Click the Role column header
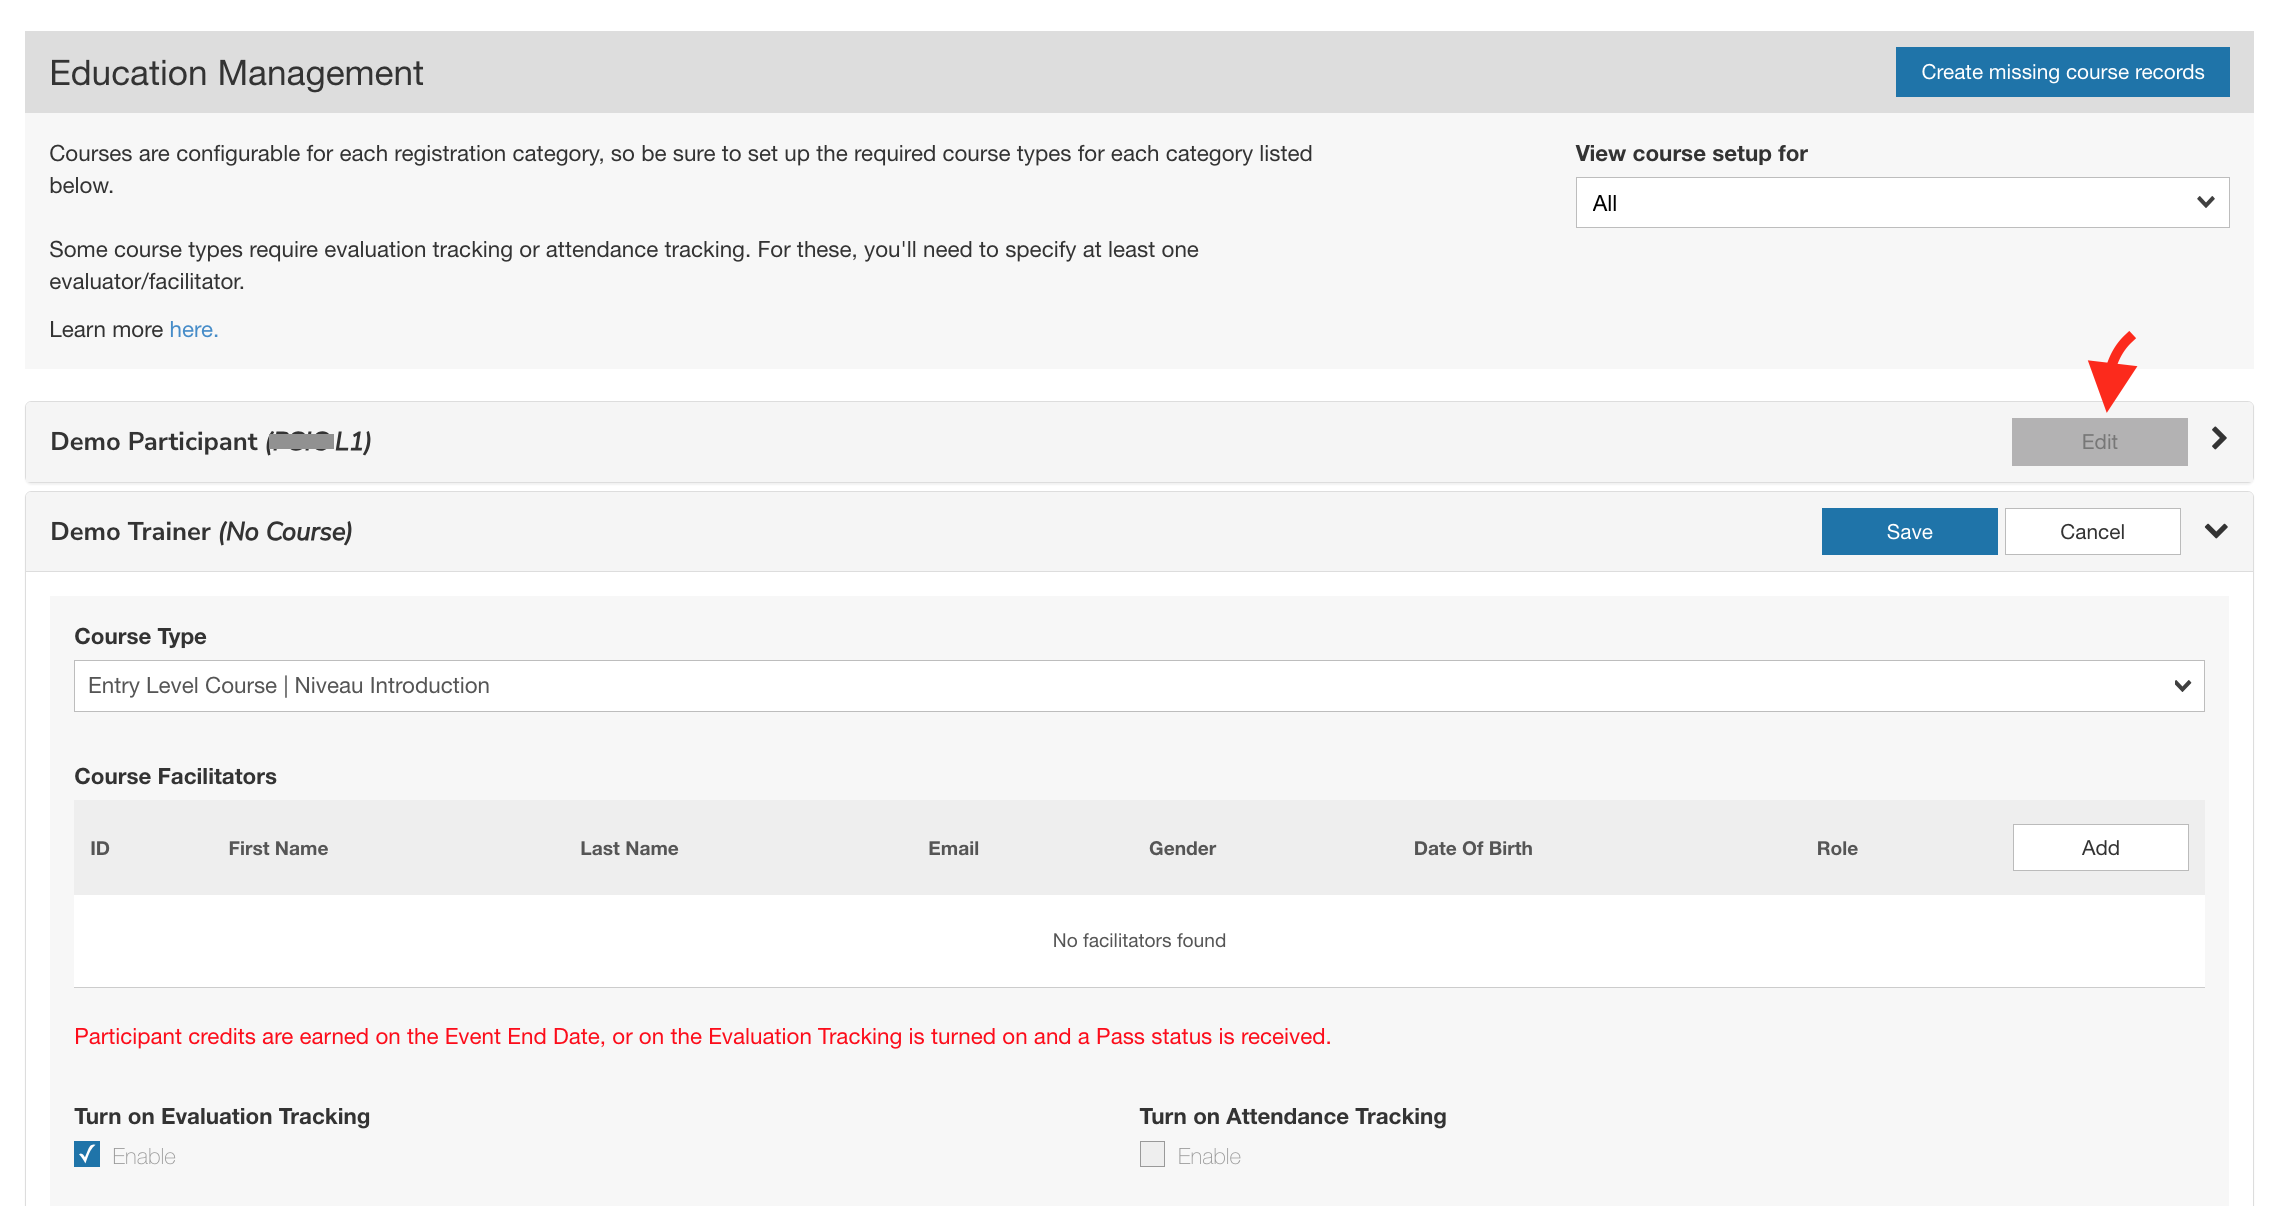The image size is (2282, 1206). [x=1836, y=847]
